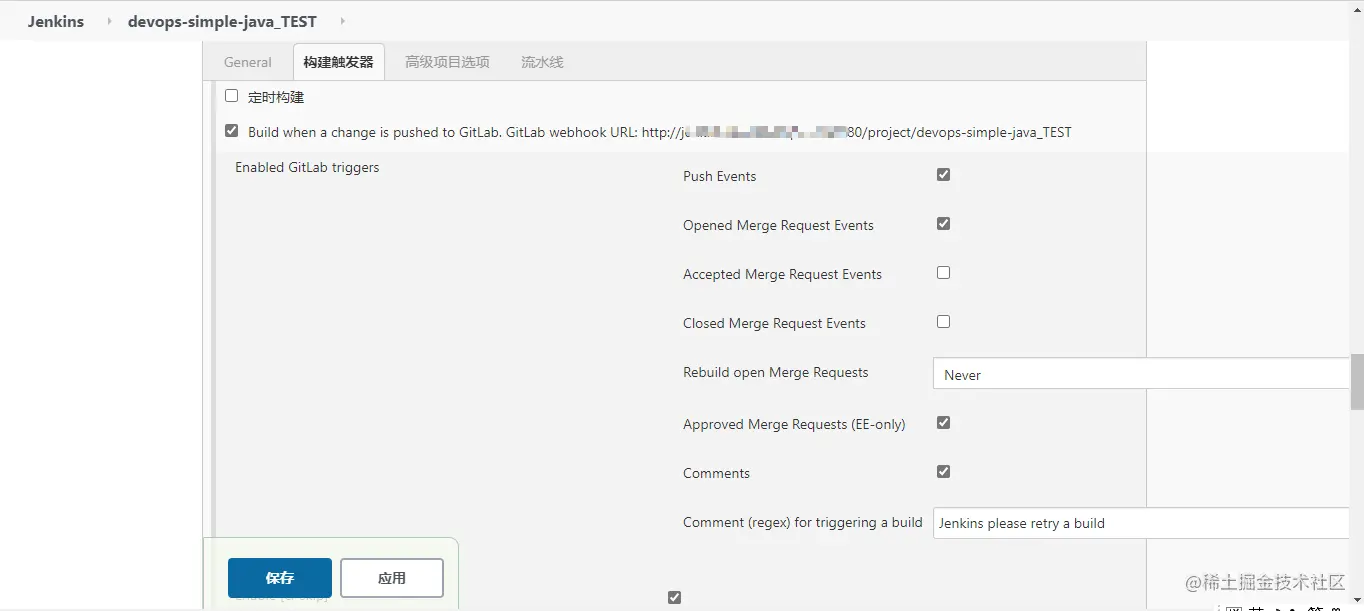Click the Opened Merge Request Events label

tap(778, 225)
